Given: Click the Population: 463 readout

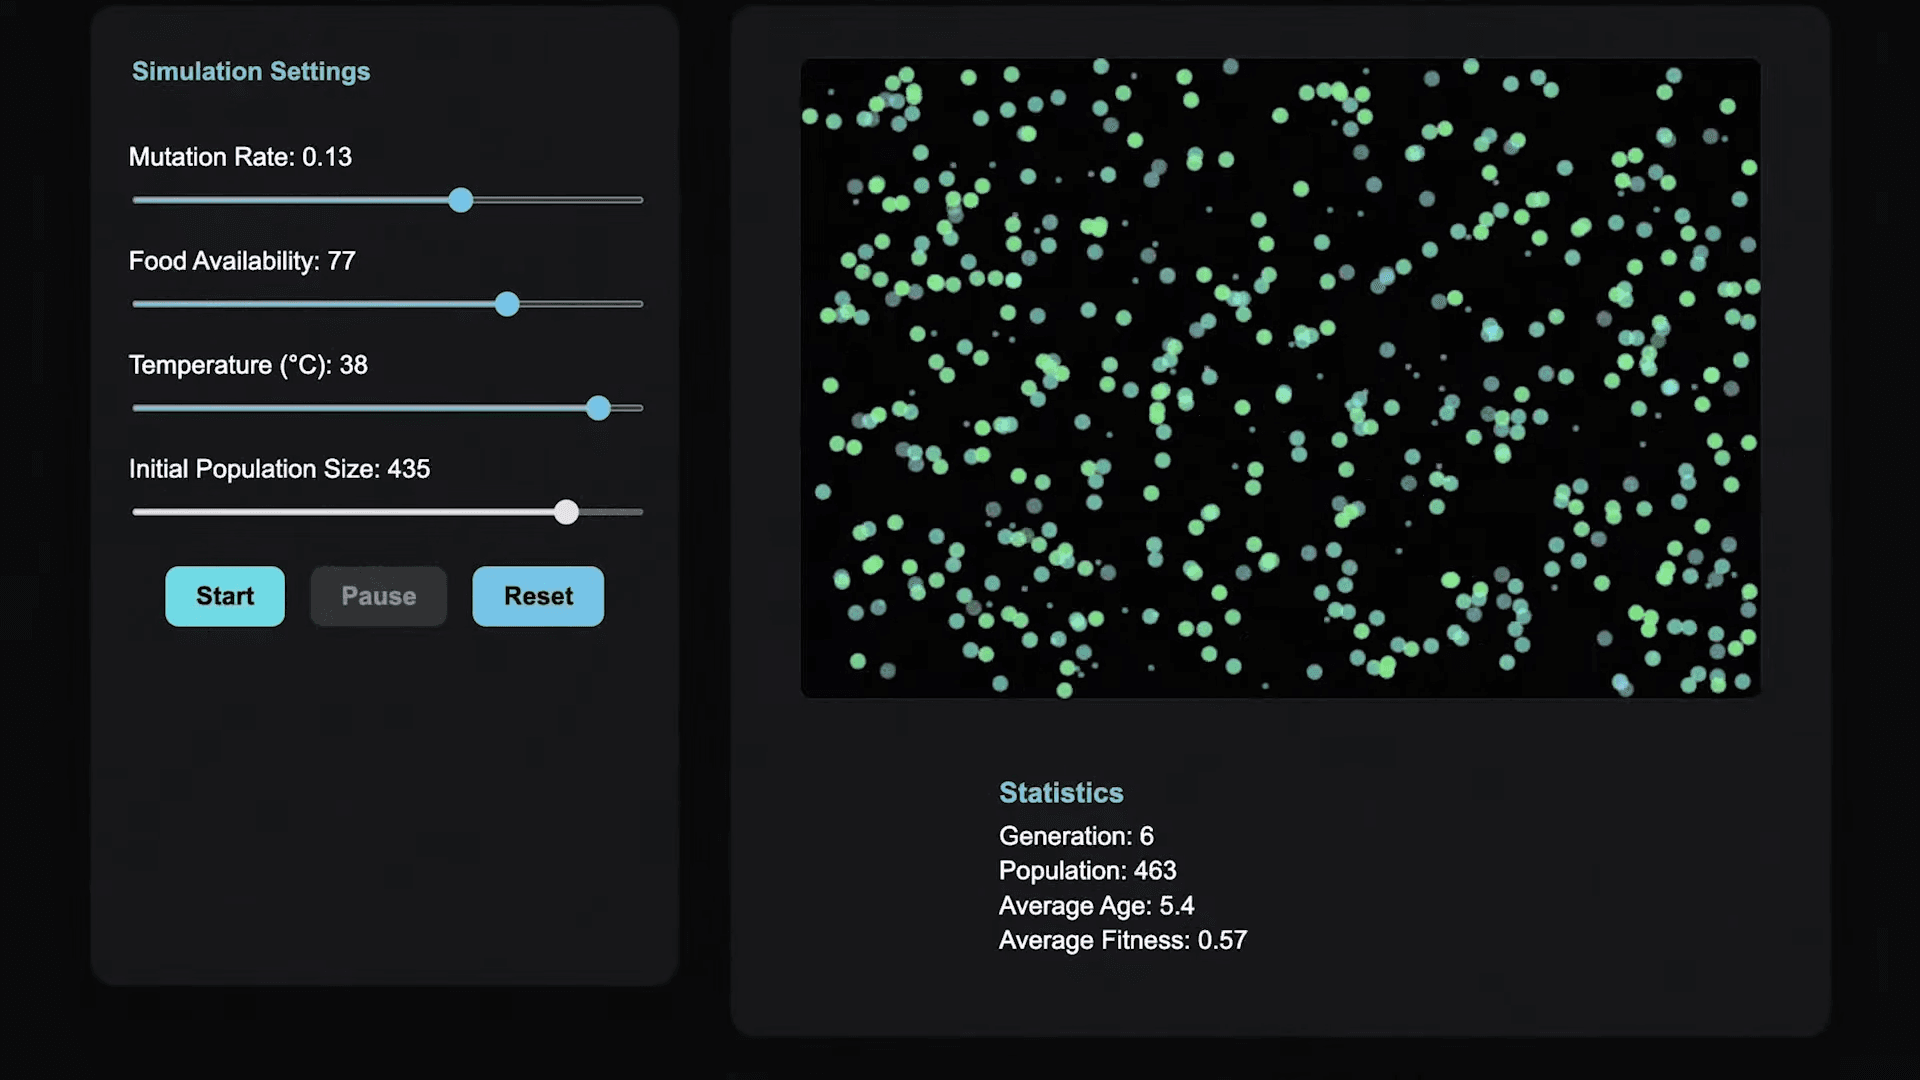Looking at the screenshot, I should pos(1087,871).
